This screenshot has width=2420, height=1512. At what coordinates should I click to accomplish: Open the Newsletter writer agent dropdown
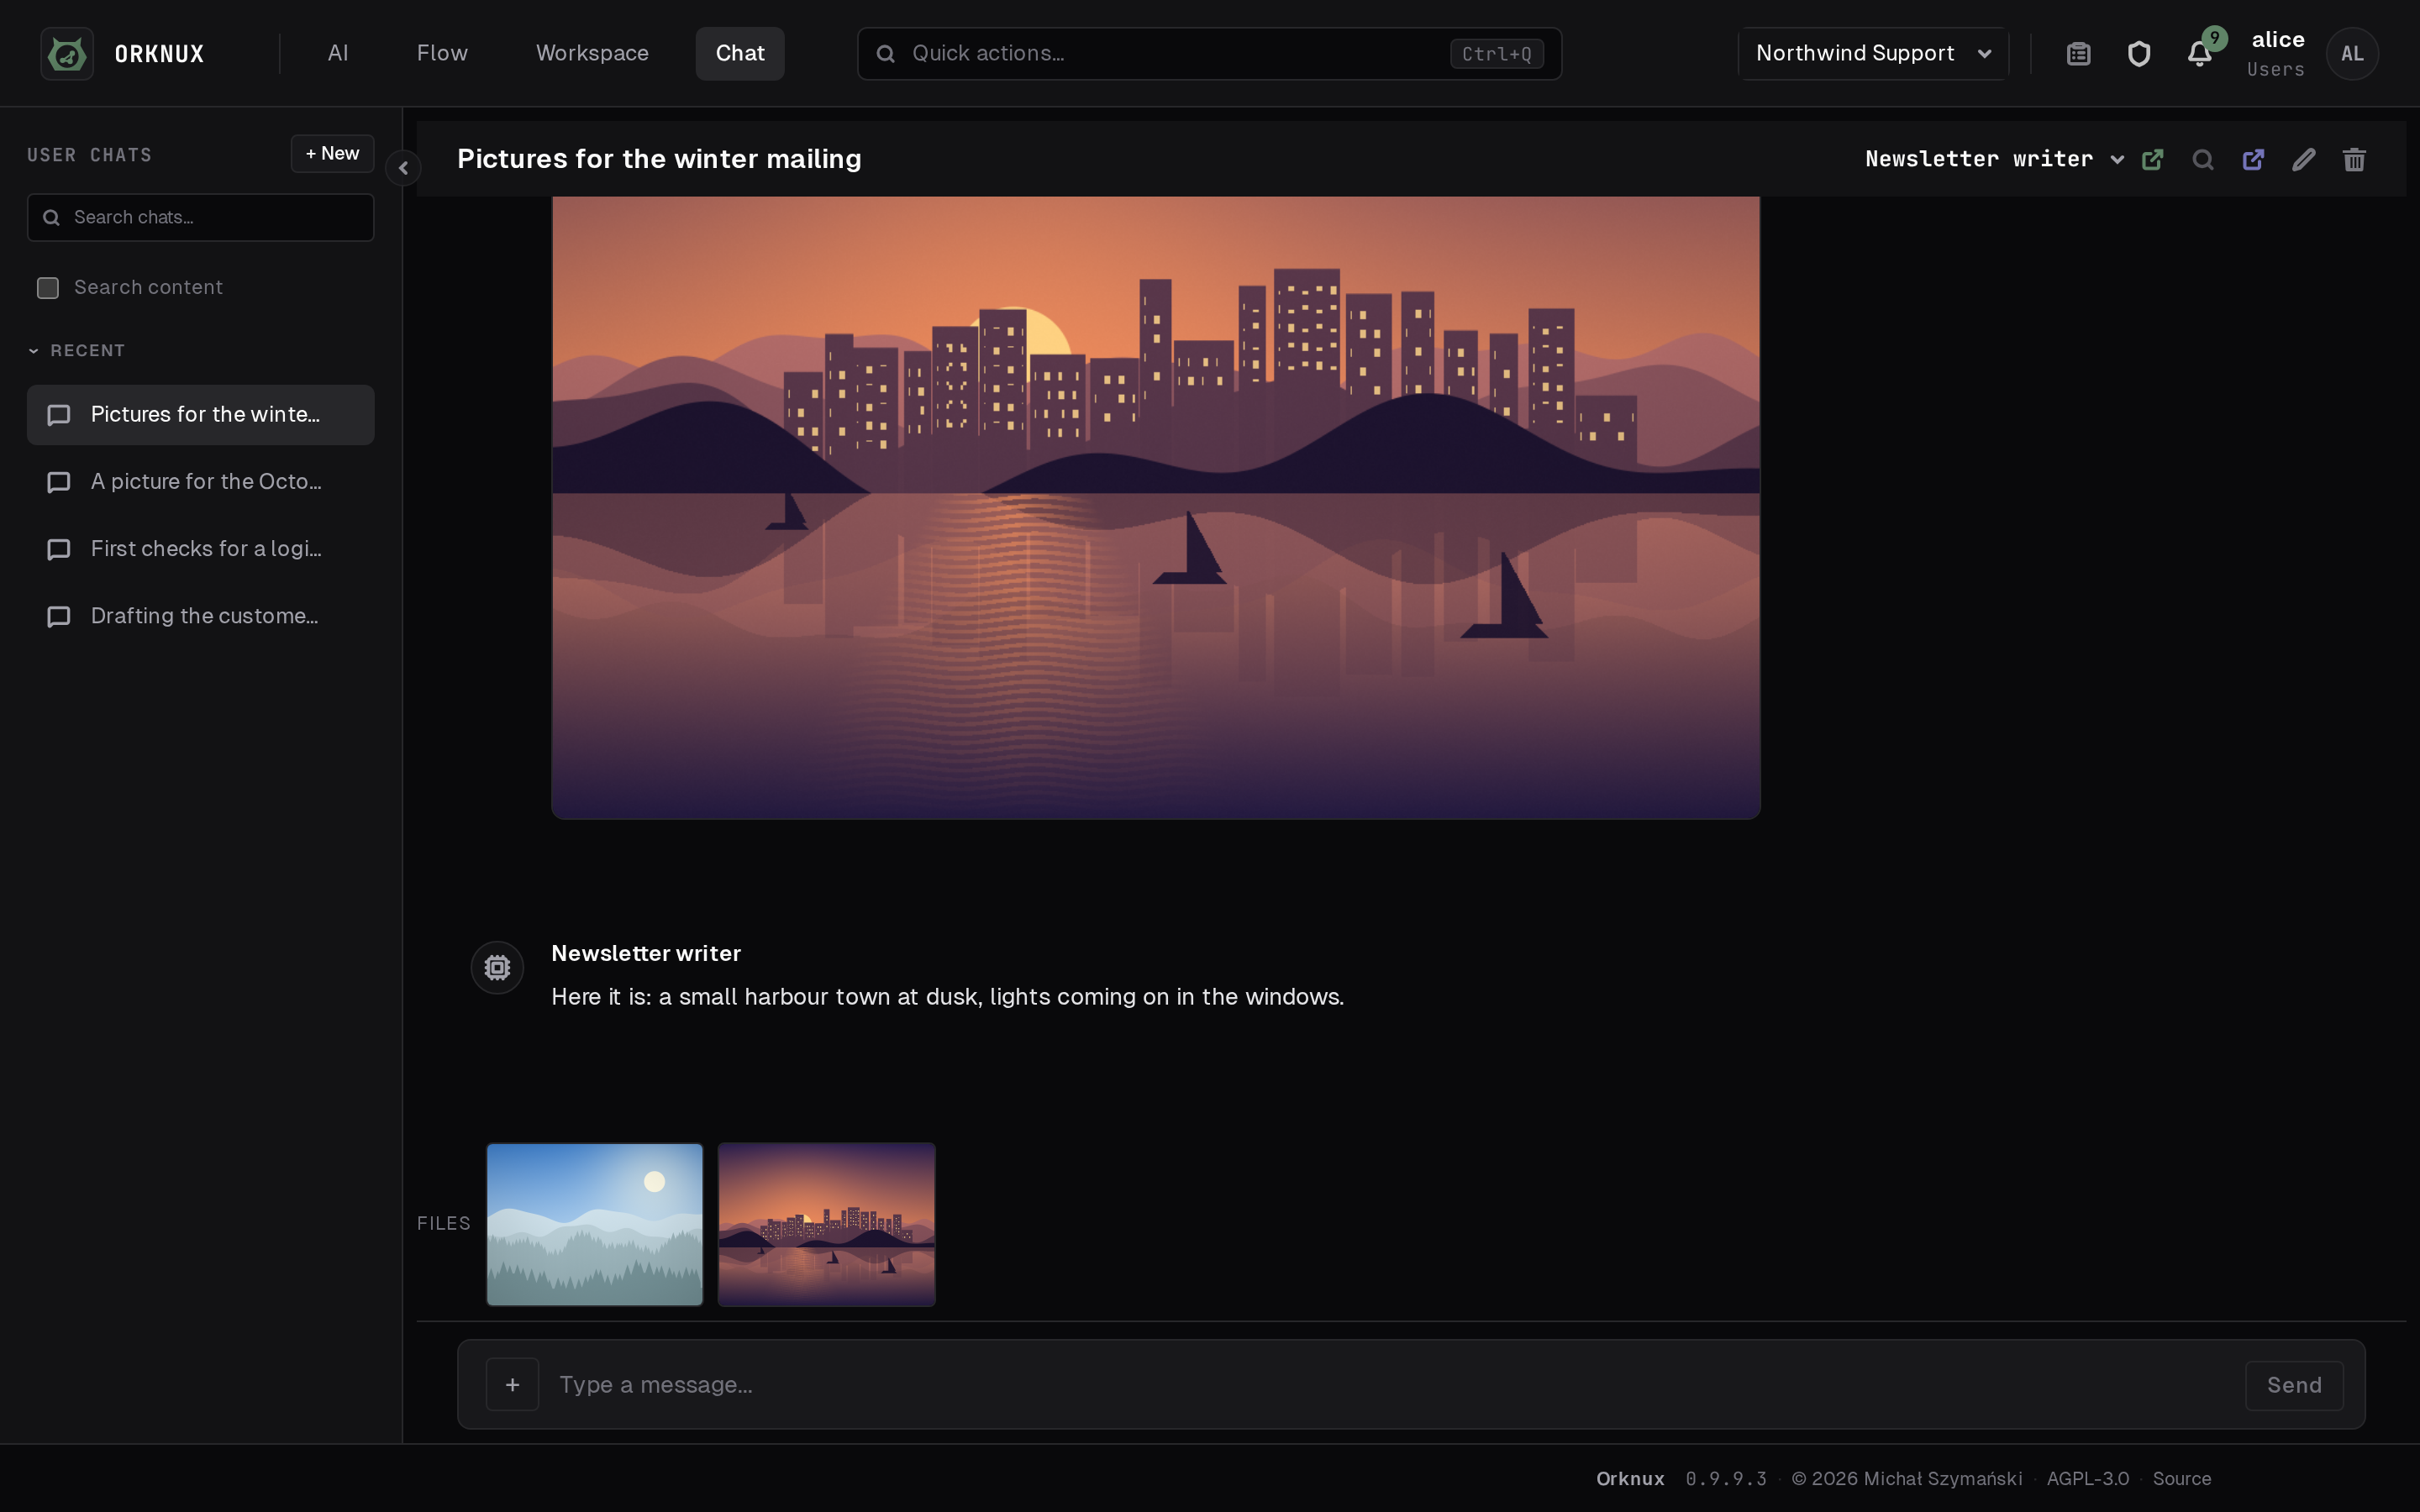click(x=1994, y=160)
